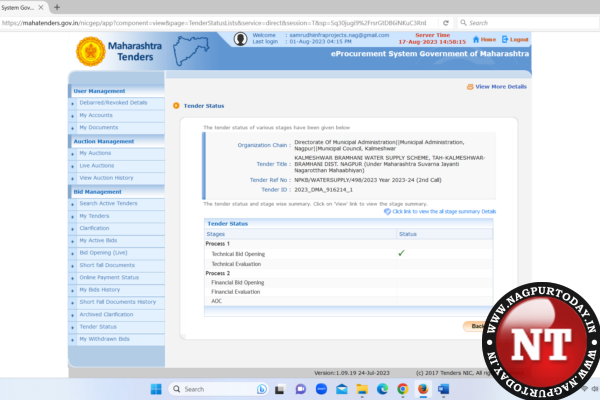Click the Financial Bid Opening stage row
Screen dimensions: 600x400
pos(348,282)
